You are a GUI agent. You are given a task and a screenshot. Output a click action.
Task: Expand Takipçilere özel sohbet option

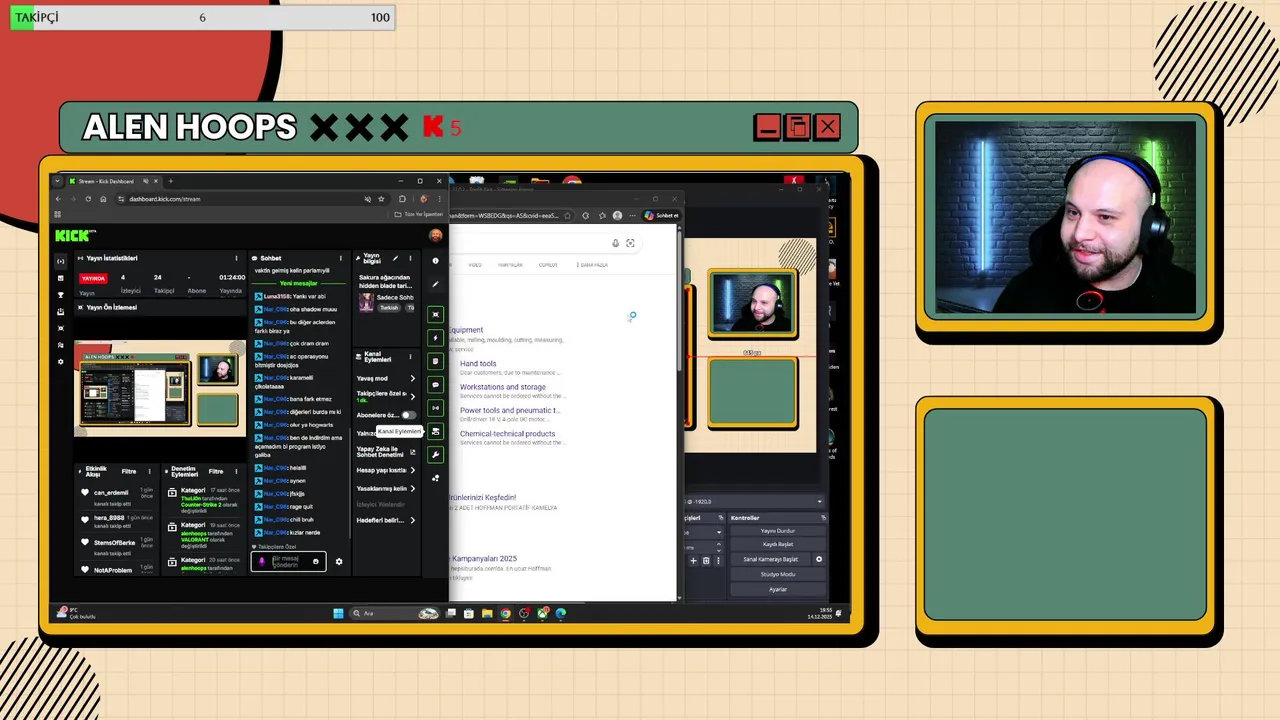[x=386, y=396]
